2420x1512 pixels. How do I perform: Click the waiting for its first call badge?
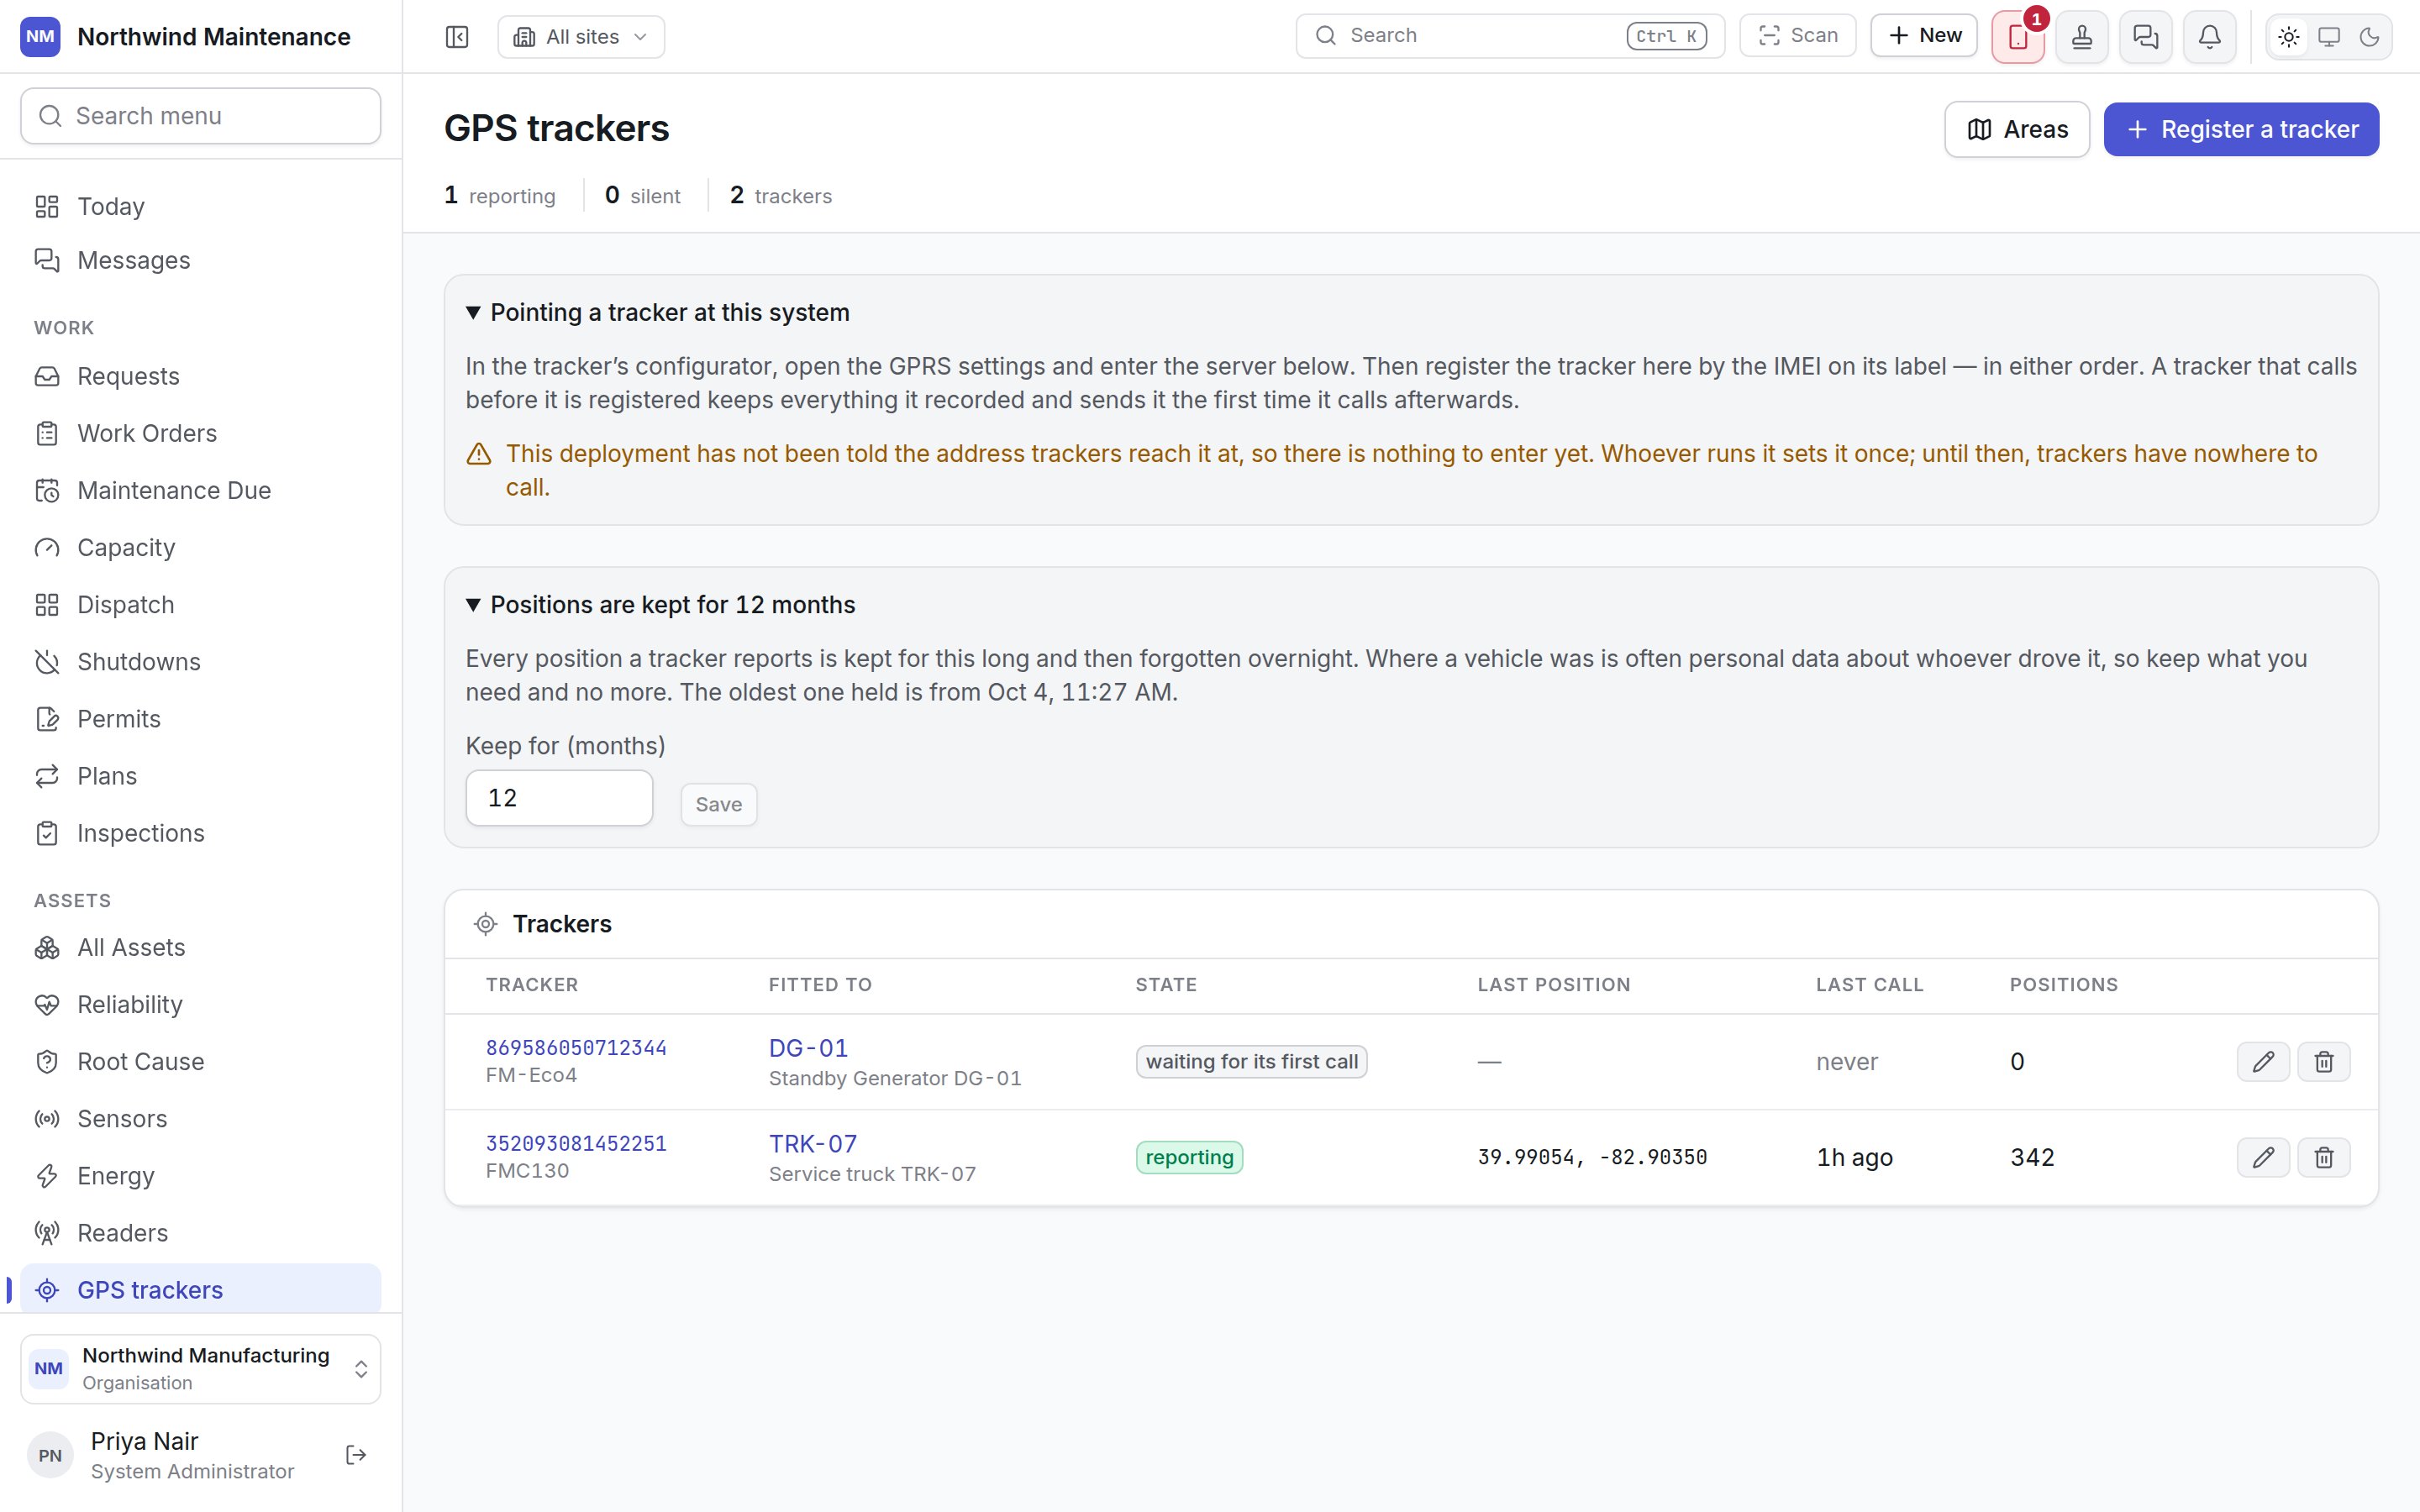tap(1251, 1061)
